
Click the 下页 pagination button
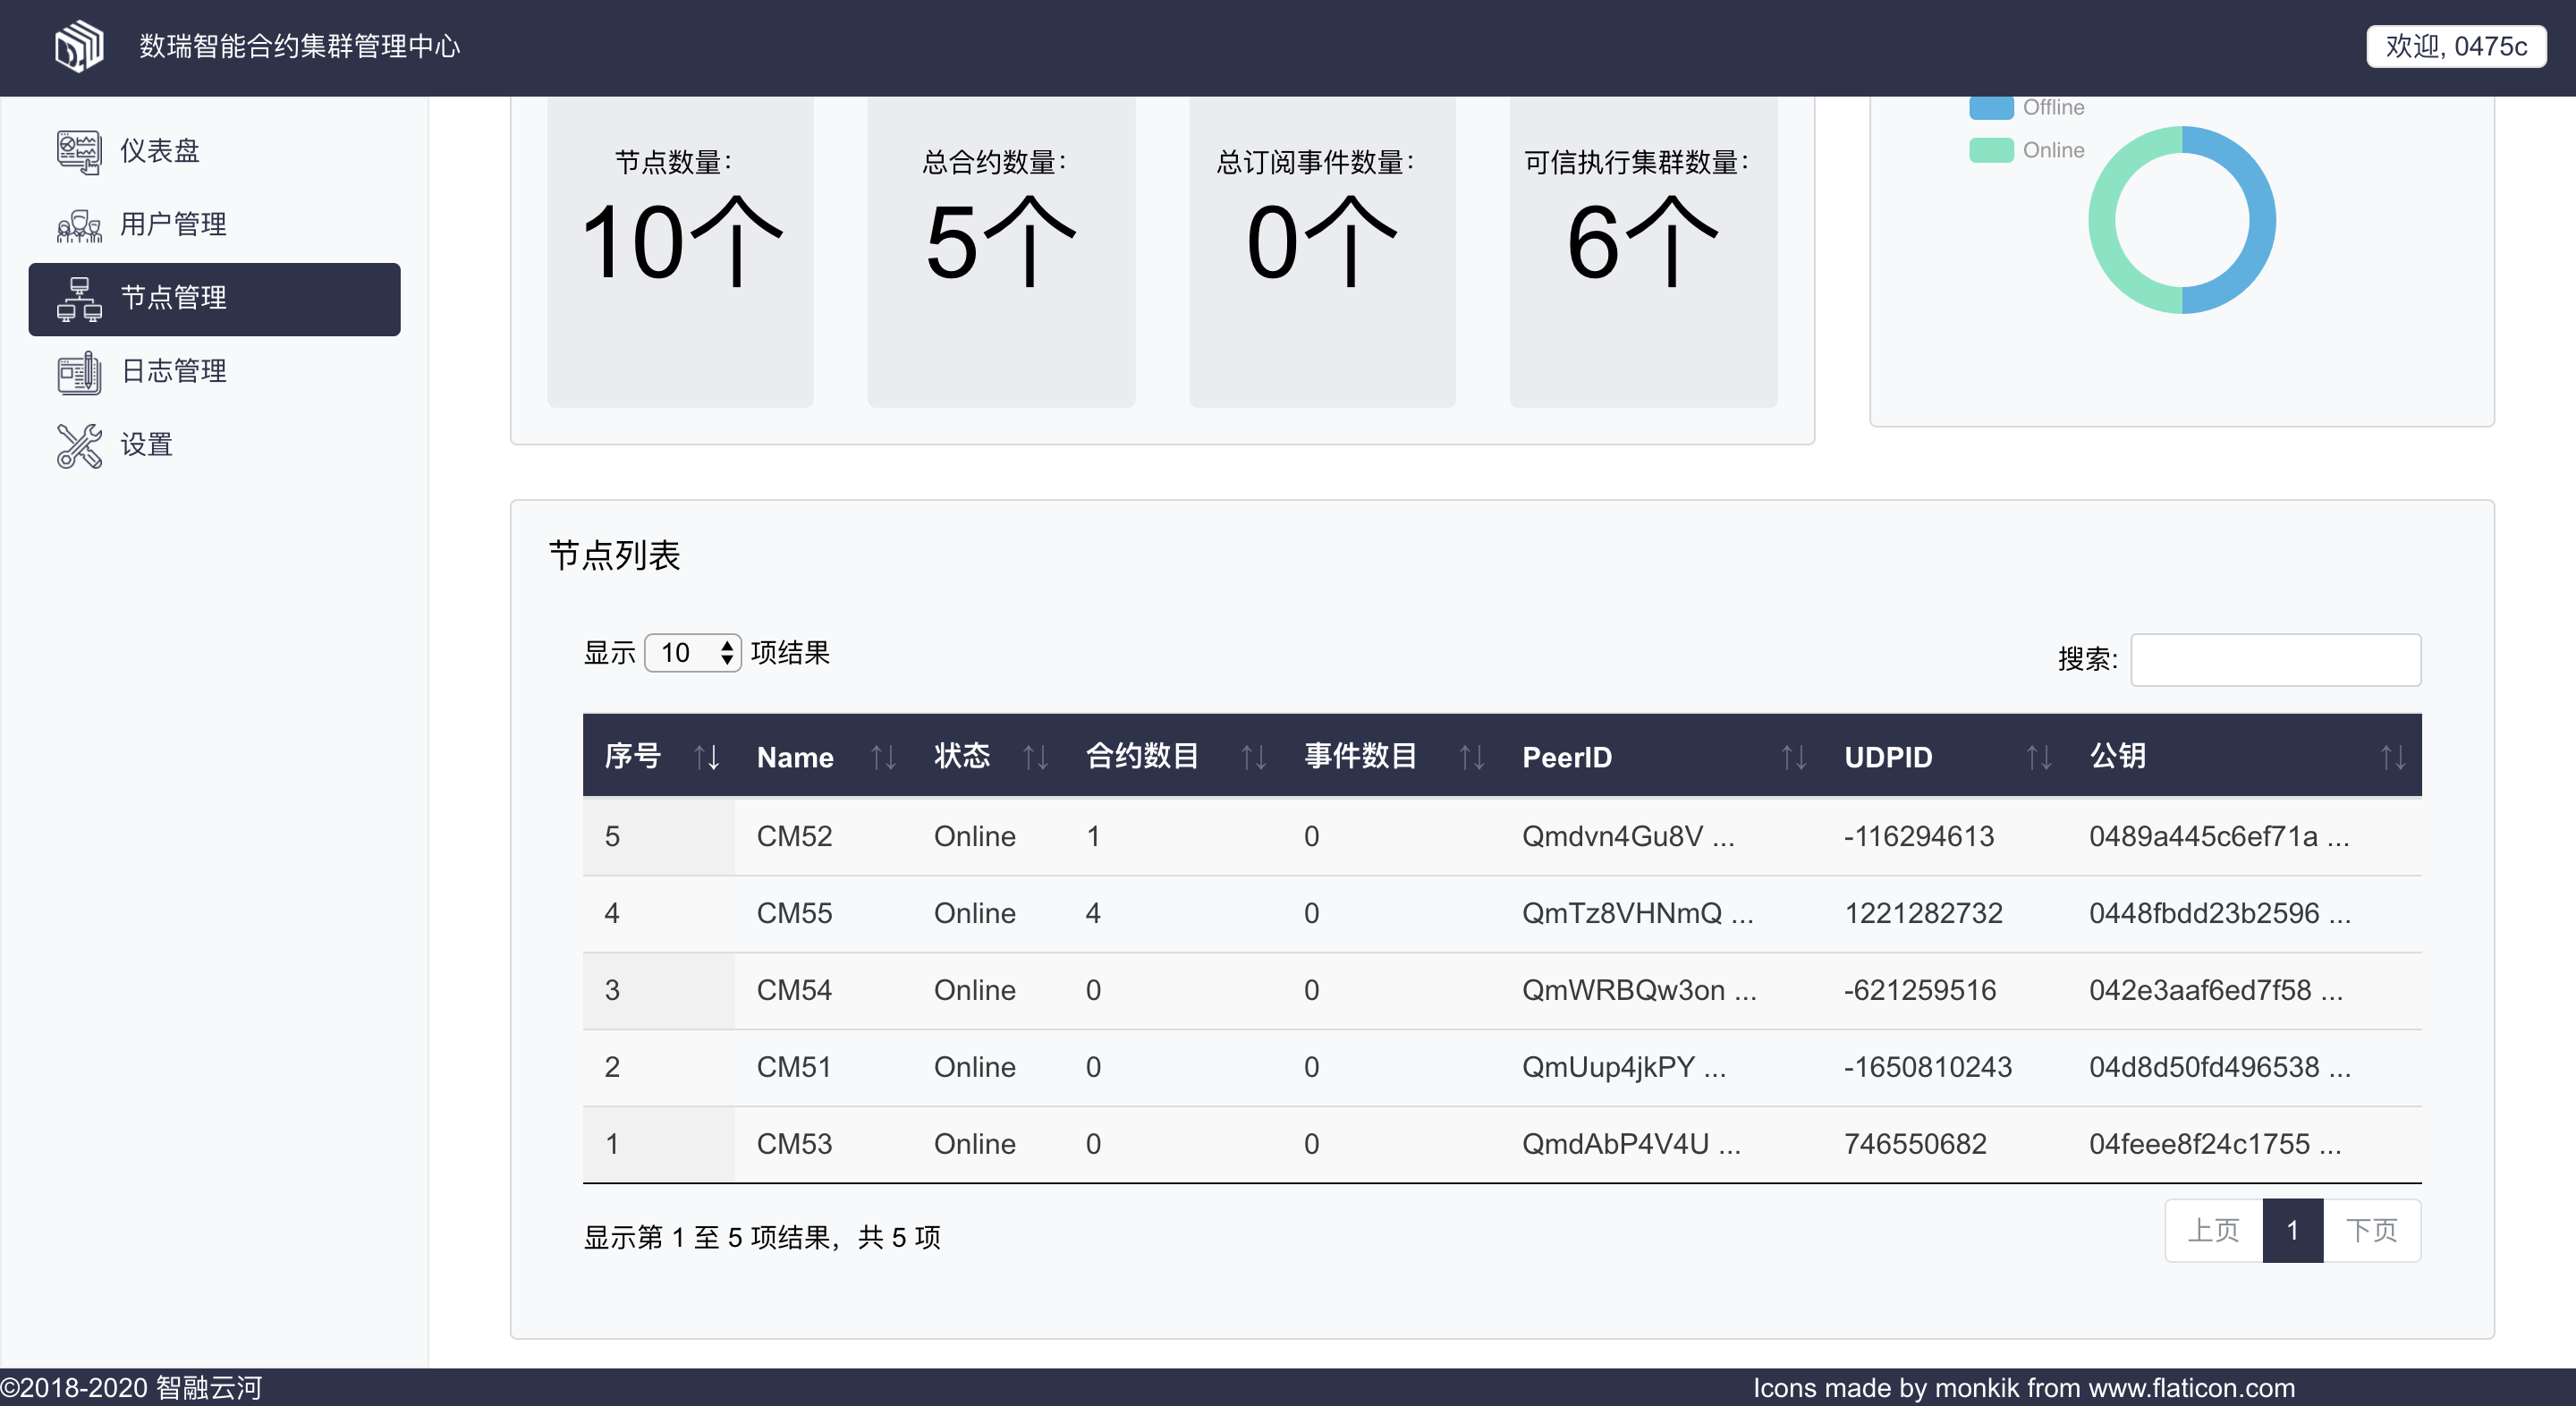[x=2374, y=1230]
